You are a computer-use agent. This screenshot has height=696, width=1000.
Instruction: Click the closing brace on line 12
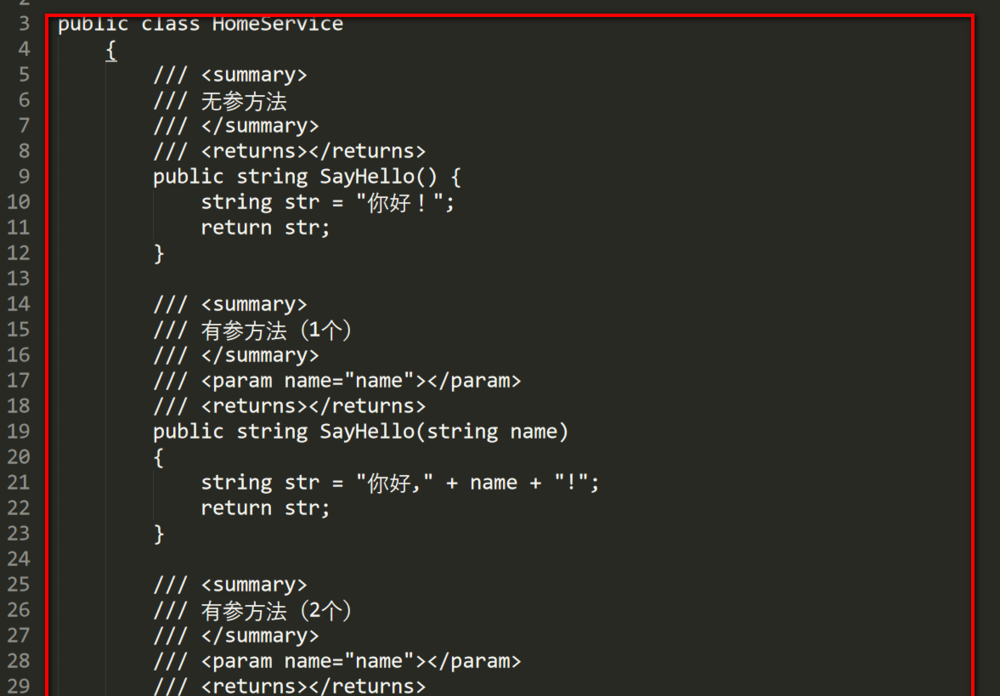pos(158,253)
